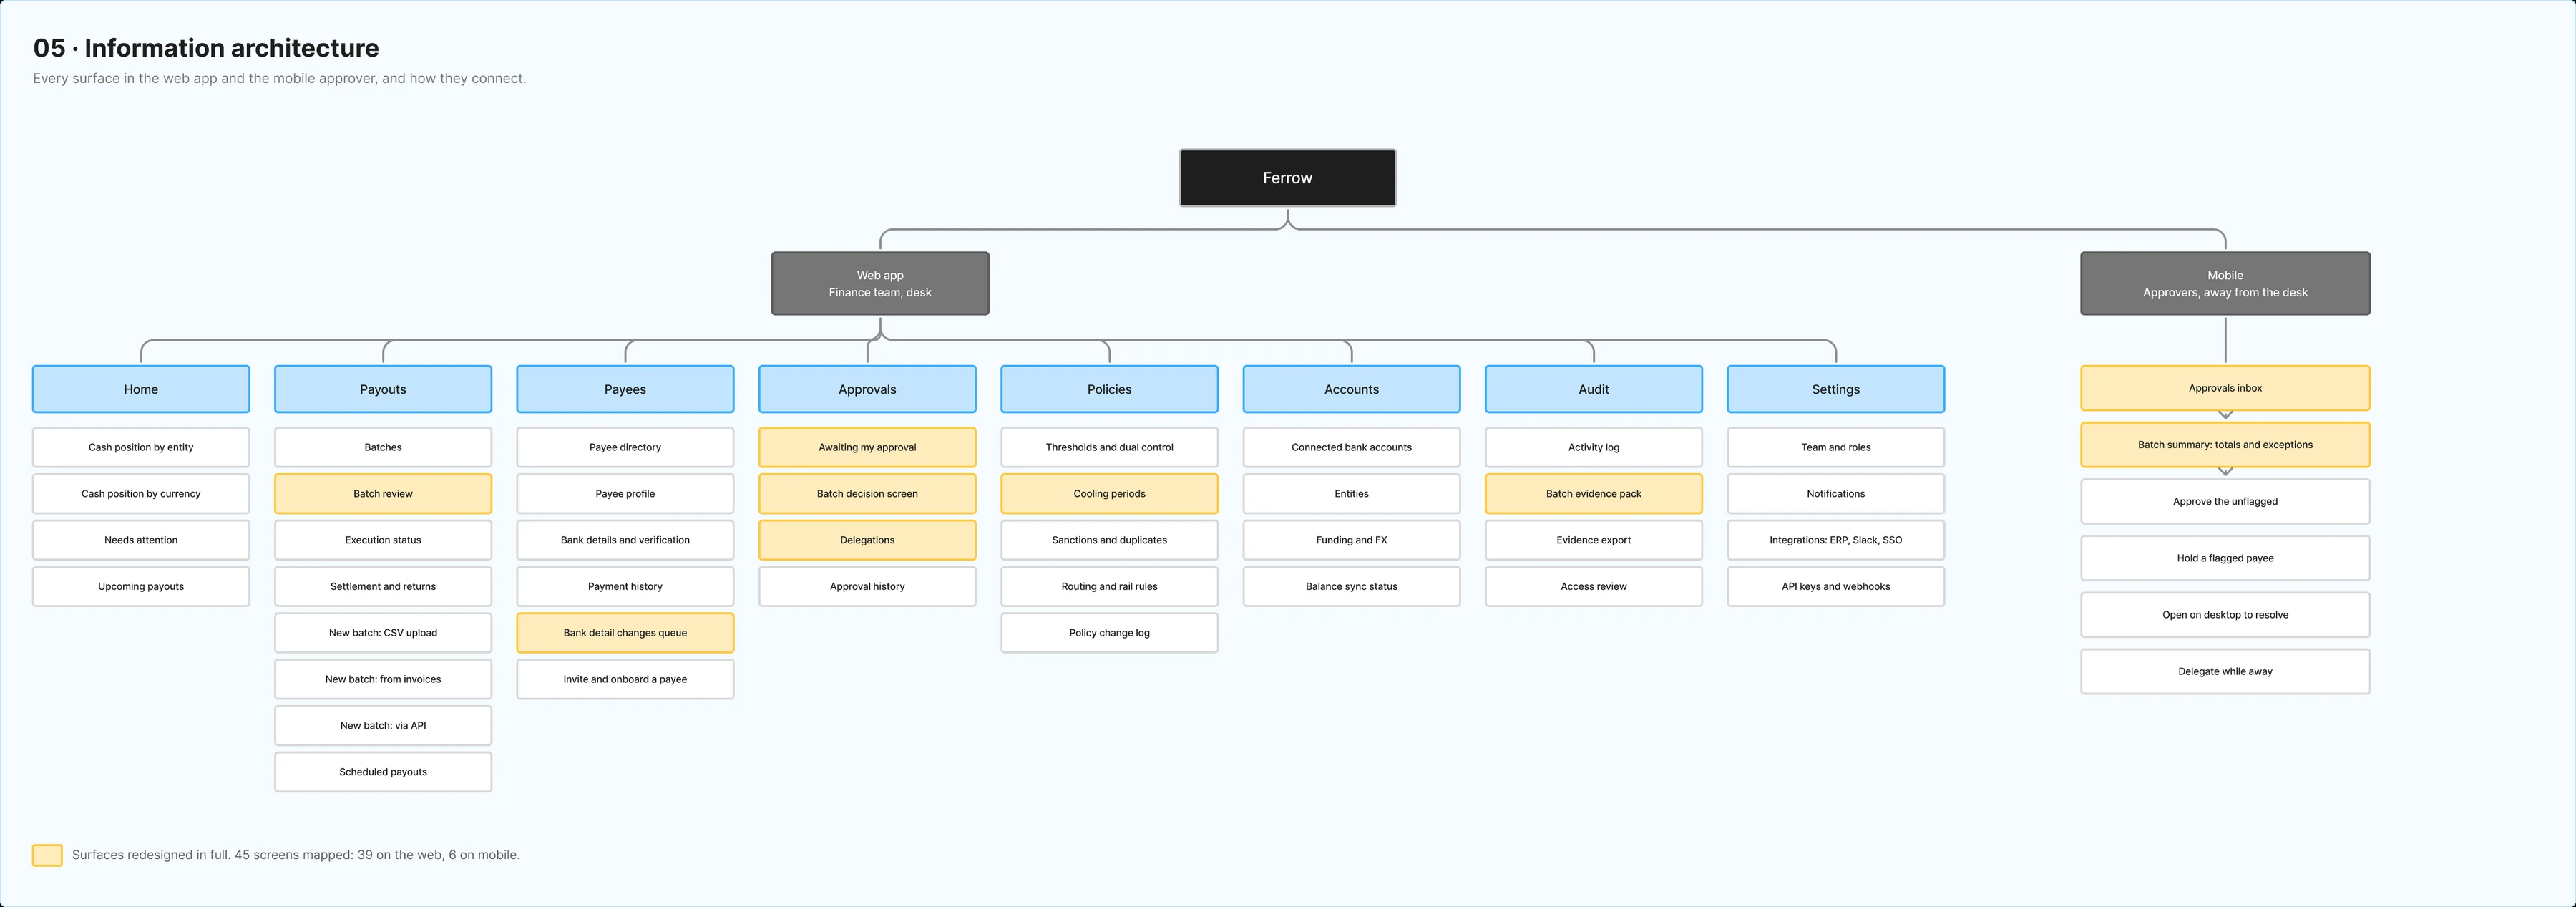Image resolution: width=2576 pixels, height=907 pixels.
Task: Click the Home section box
Action: coord(141,389)
